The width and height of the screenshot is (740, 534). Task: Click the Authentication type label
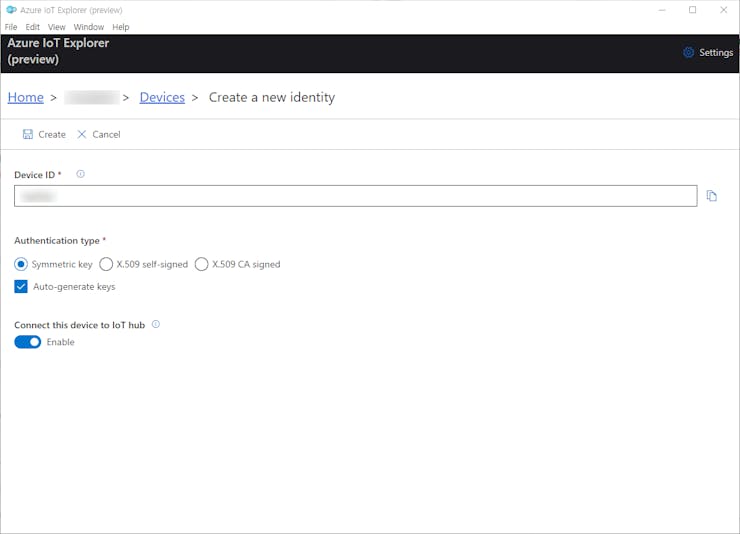[x=57, y=241]
